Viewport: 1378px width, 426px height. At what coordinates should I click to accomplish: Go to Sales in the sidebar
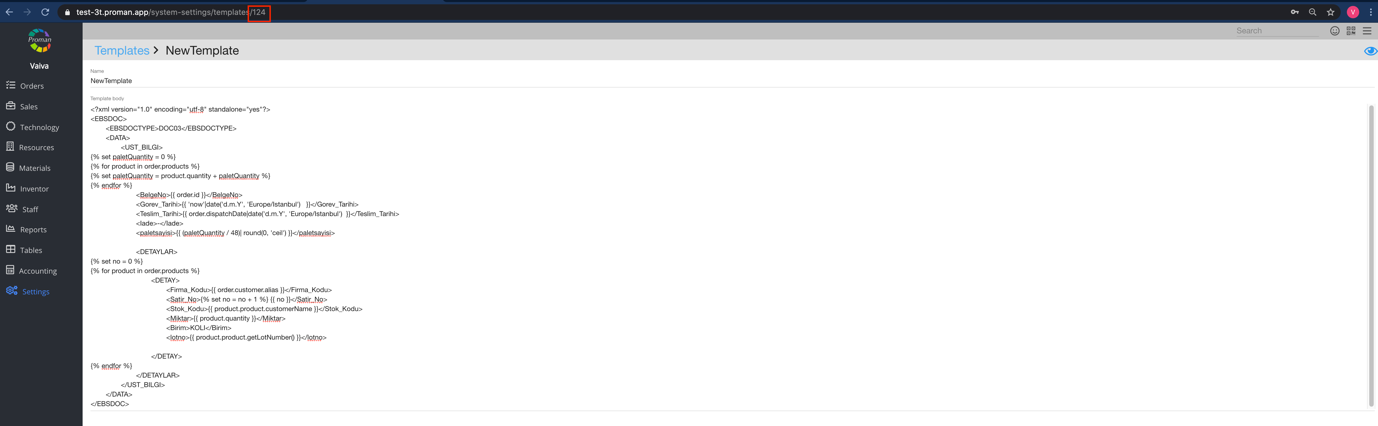point(29,106)
